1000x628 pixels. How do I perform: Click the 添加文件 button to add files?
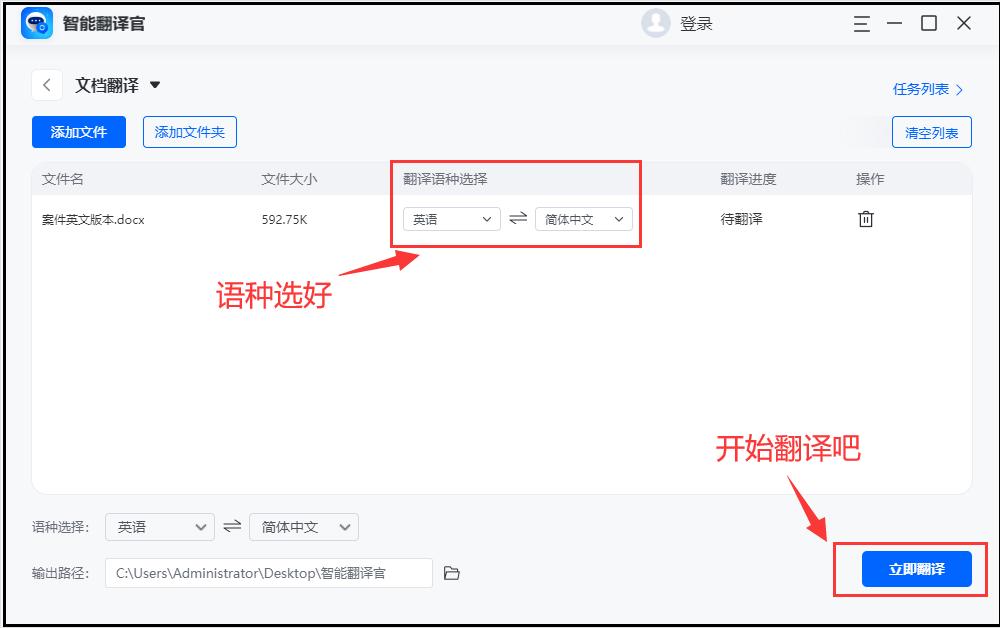coord(78,131)
